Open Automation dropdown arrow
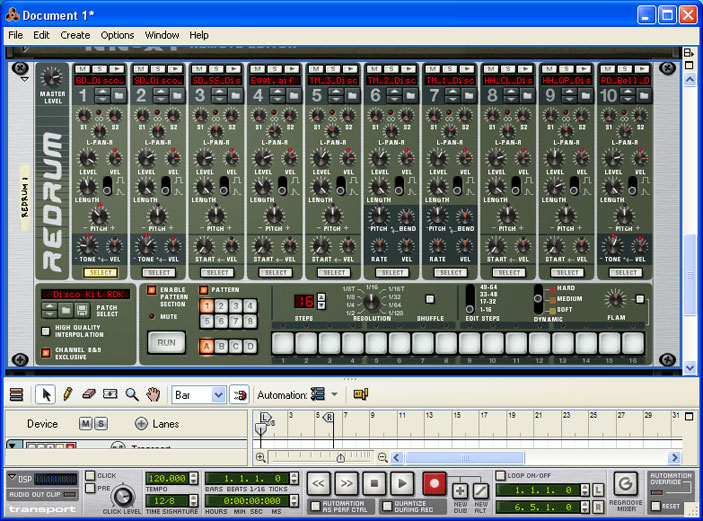Screen dimensions: 703x521 (334, 395)
